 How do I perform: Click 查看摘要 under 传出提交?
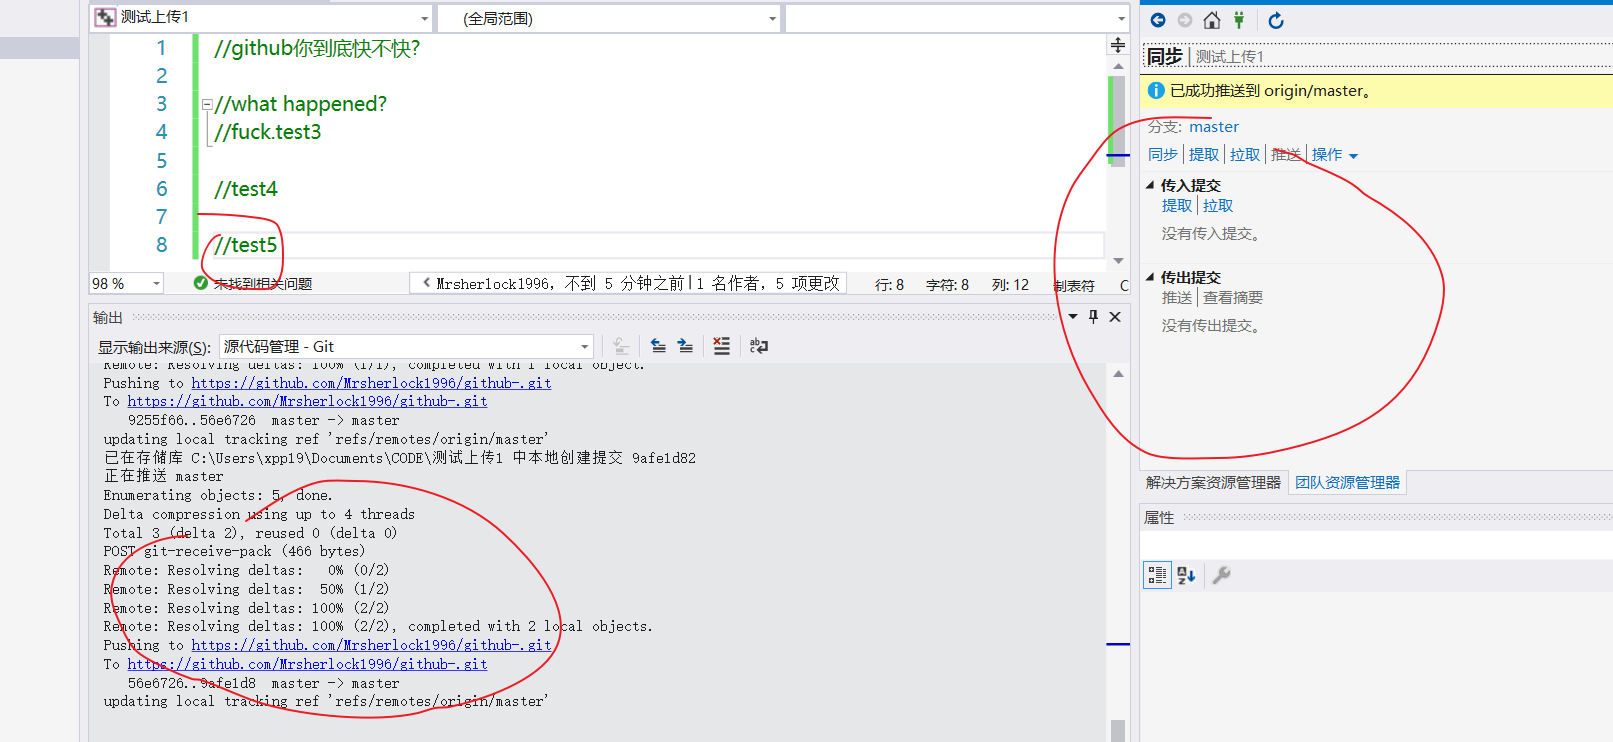1233,298
